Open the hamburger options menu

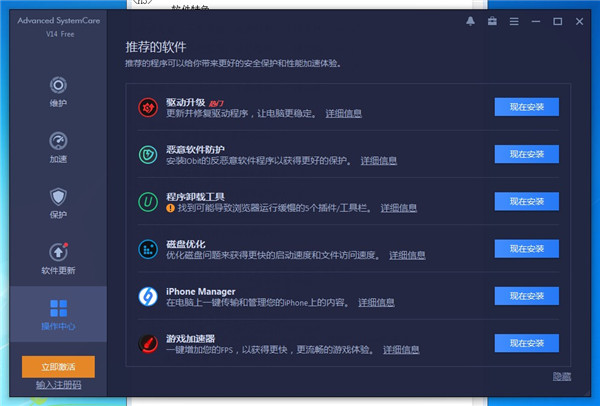tap(514, 21)
